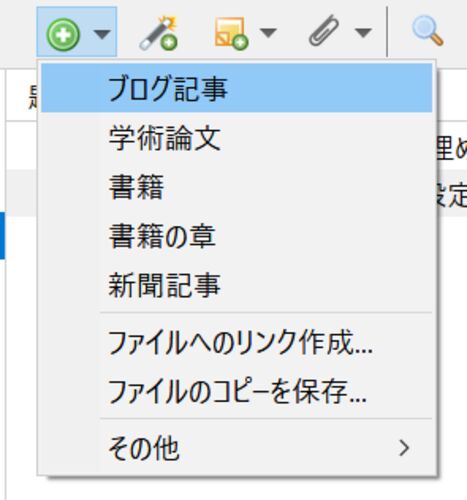This screenshot has height=500, width=467.
Task: Select 新聞記事 item type
Action: pos(237,285)
